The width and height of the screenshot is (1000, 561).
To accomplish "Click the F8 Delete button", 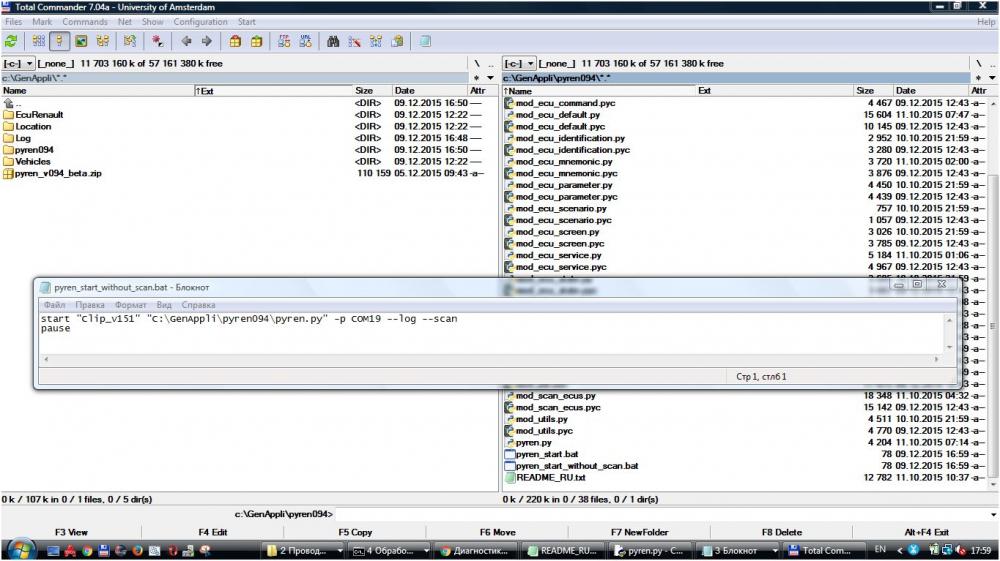I will click(x=781, y=532).
